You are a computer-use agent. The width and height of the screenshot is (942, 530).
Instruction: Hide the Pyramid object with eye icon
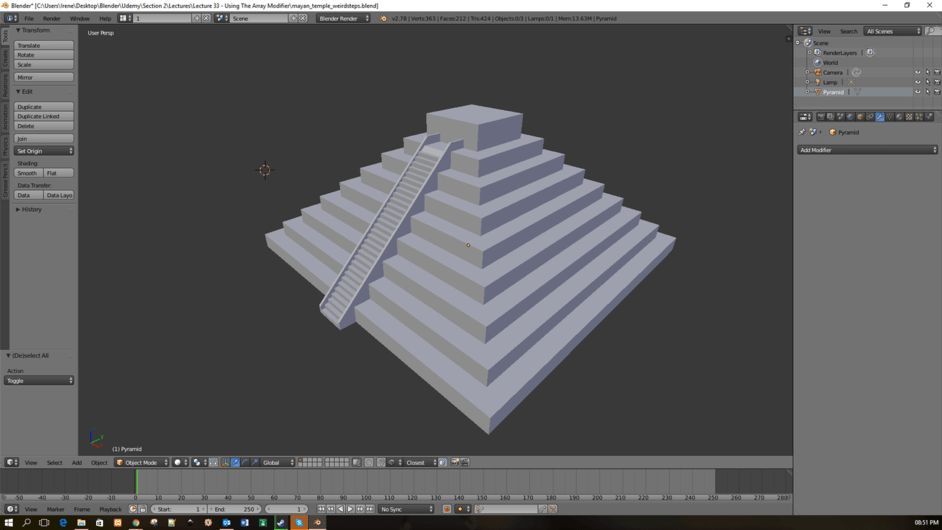[917, 92]
